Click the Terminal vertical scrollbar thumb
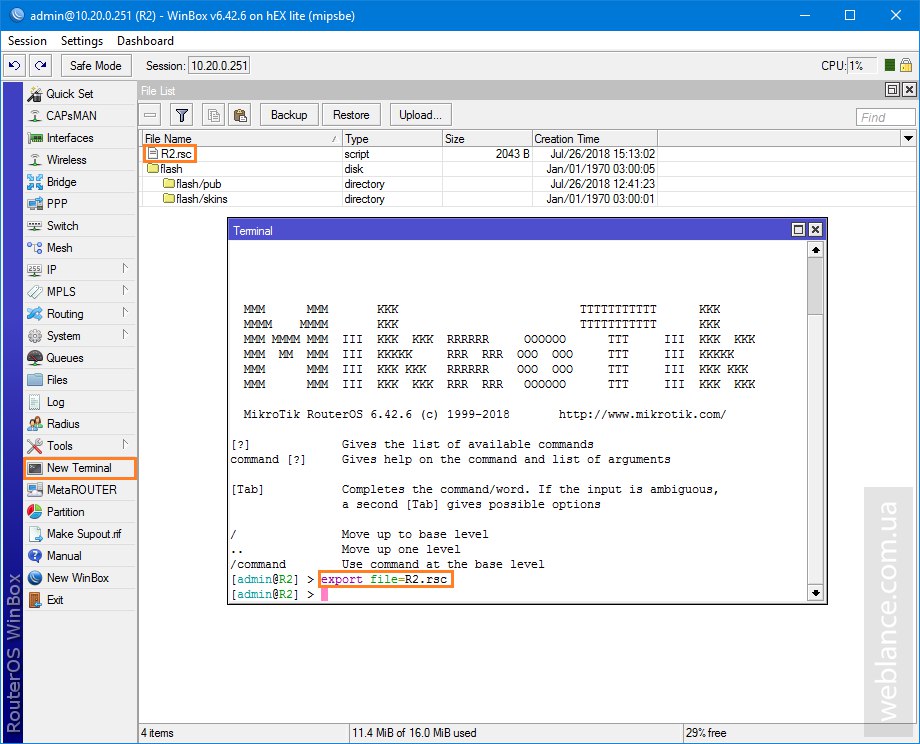 [816, 286]
